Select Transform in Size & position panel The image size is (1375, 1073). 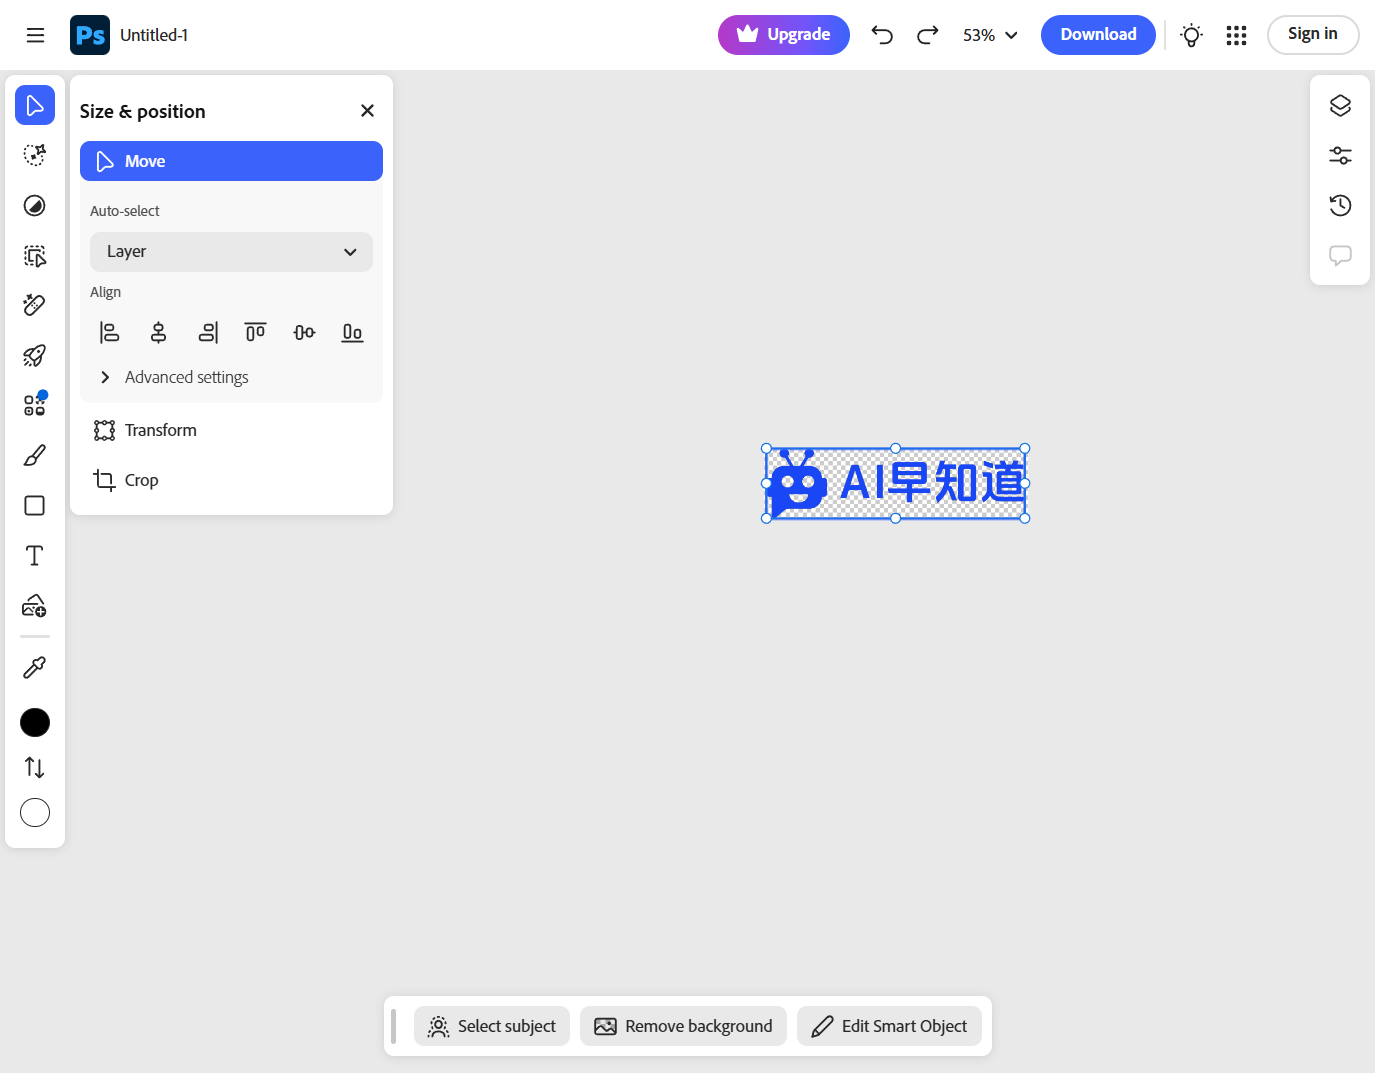click(160, 430)
